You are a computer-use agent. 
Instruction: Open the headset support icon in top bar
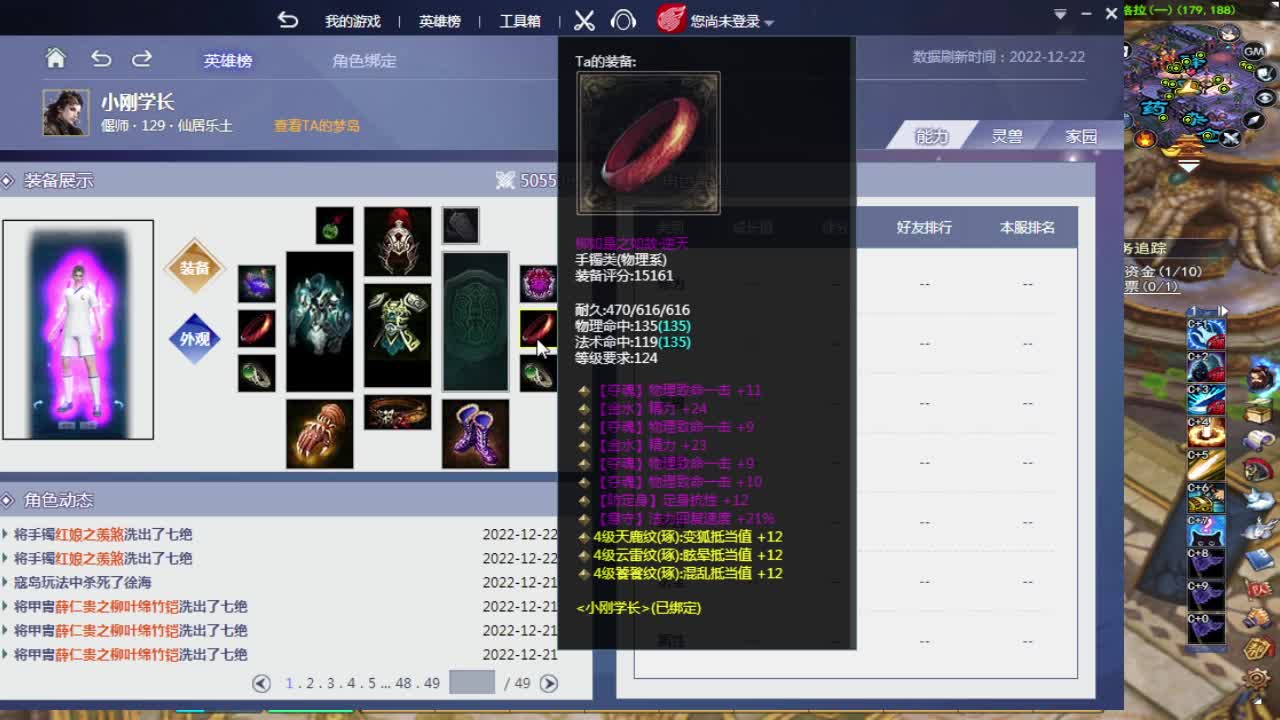623,20
